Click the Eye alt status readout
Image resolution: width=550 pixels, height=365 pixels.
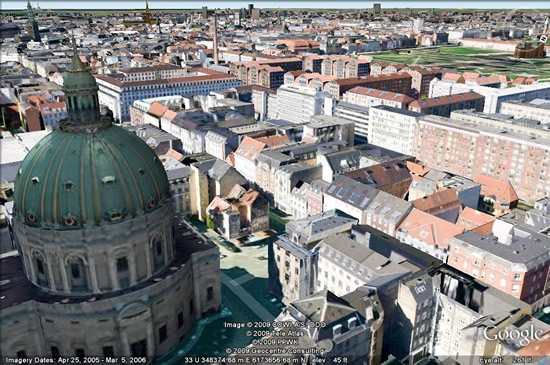click(x=505, y=360)
